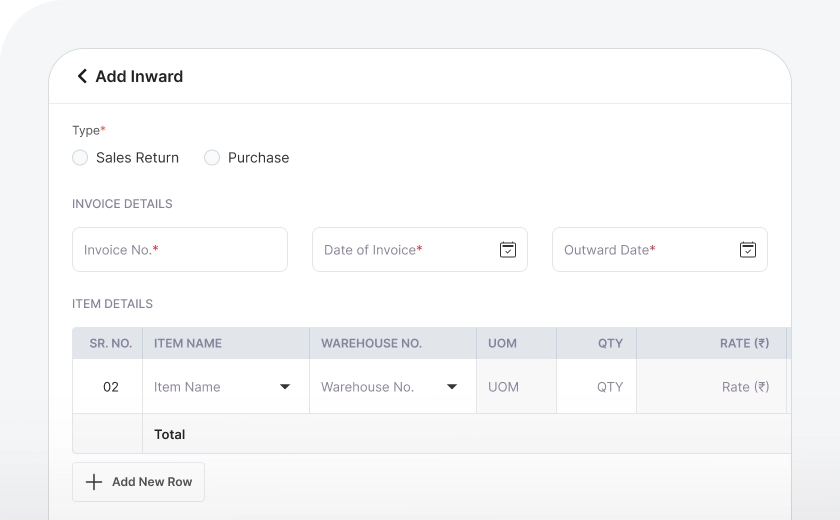Focus the Invoice No. input field
Image resolution: width=840 pixels, height=520 pixels.
tap(180, 250)
